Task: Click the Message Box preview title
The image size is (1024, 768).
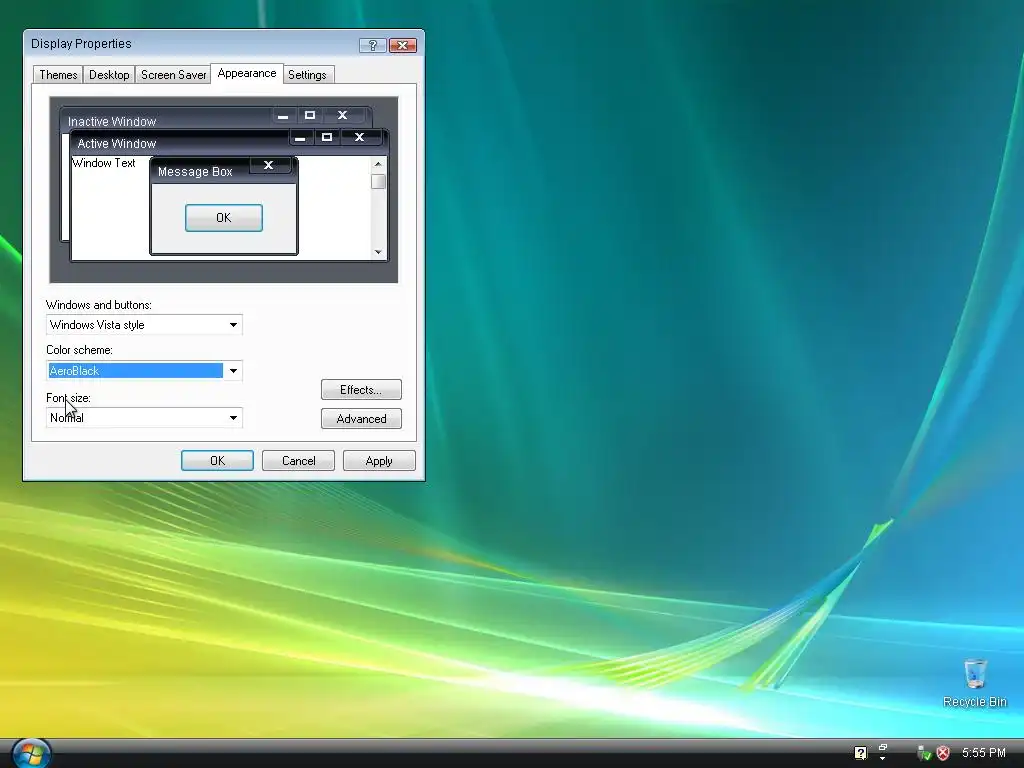Action: pyautogui.click(x=195, y=172)
